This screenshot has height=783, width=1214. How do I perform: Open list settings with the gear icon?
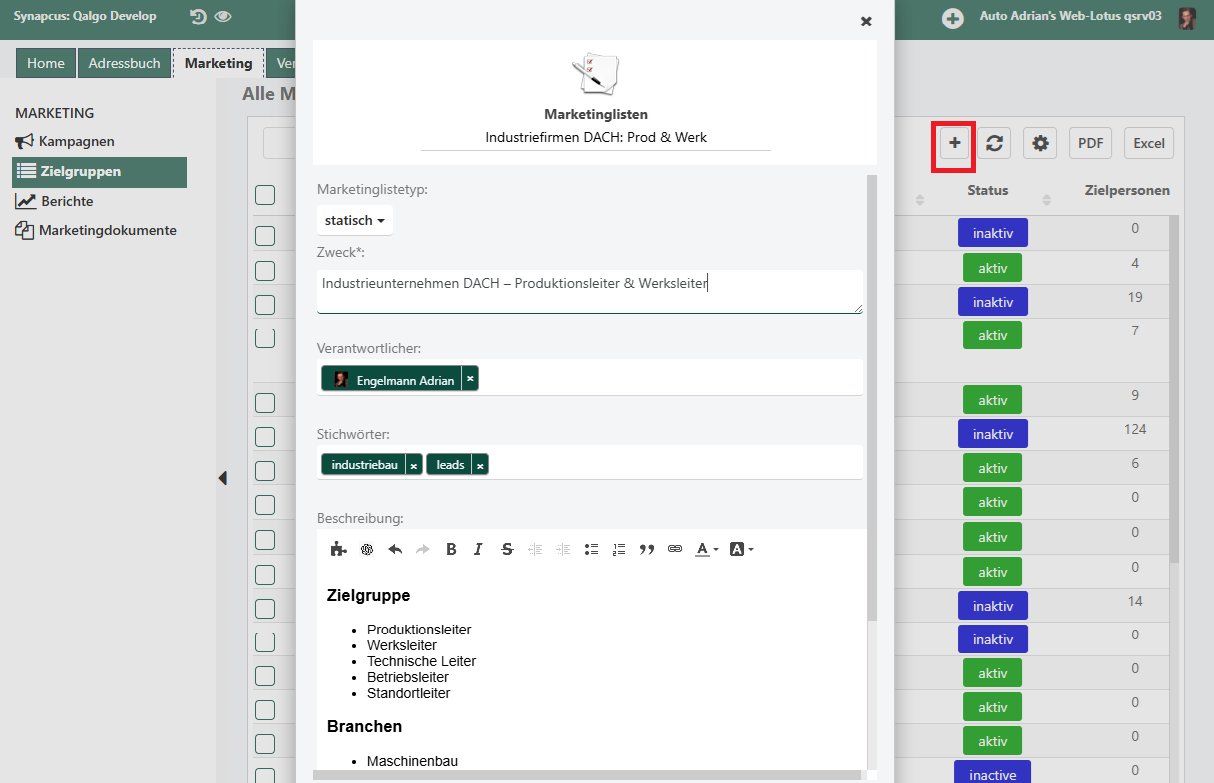[x=1041, y=143]
